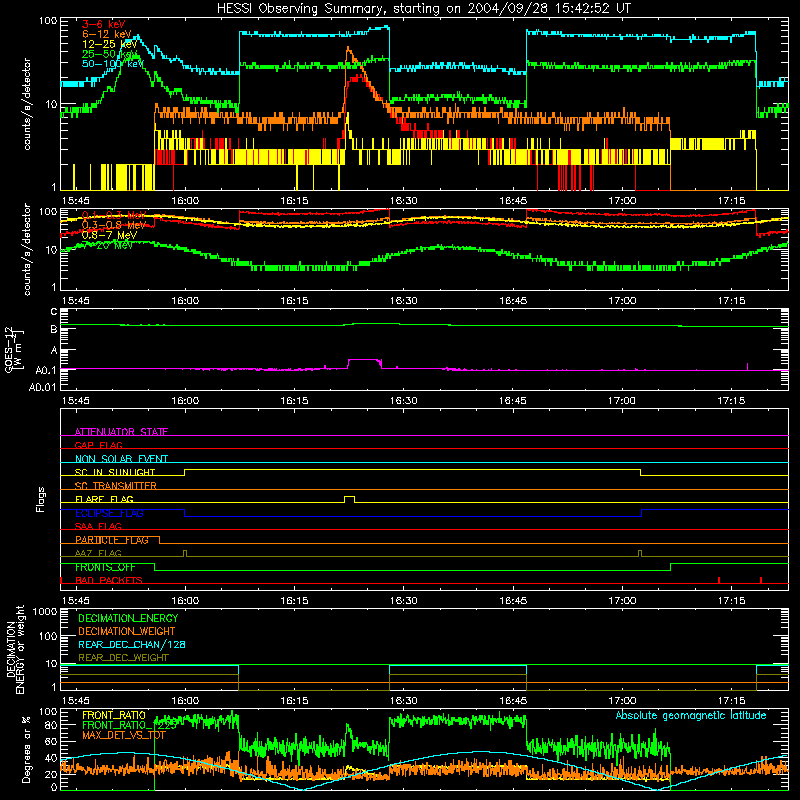Select the FRONTS_OFF flag label
Image resolution: width=800 pixels, height=800 pixels.
pyautogui.click(x=105, y=567)
